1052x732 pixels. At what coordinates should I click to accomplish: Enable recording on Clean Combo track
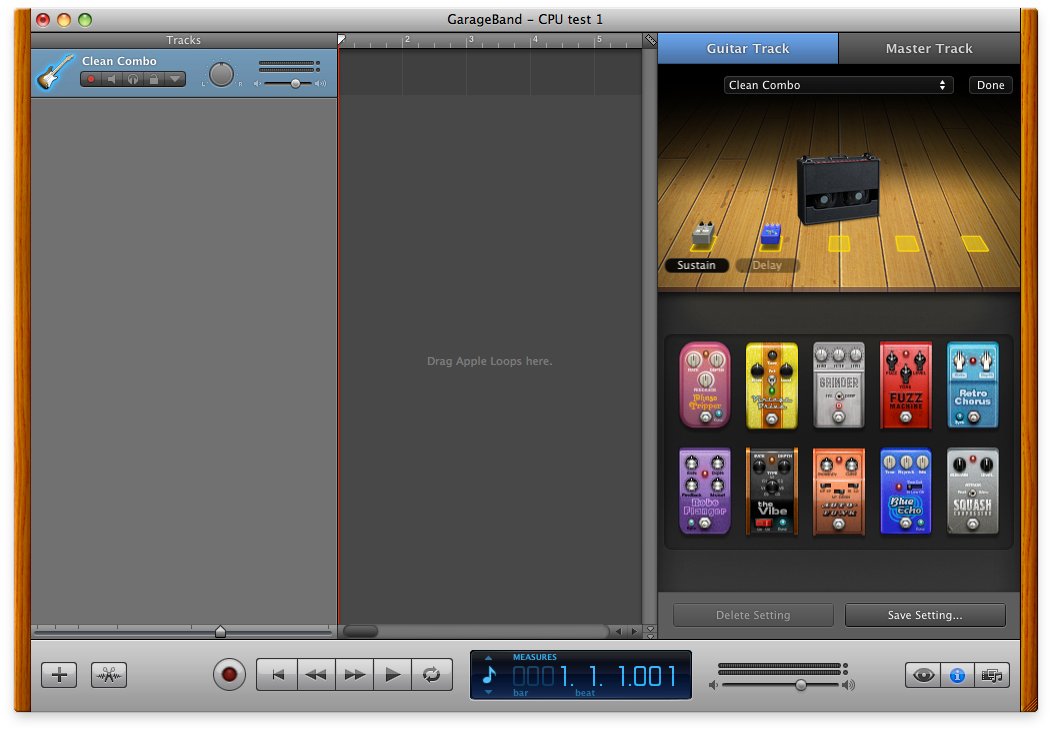coord(91,79)
